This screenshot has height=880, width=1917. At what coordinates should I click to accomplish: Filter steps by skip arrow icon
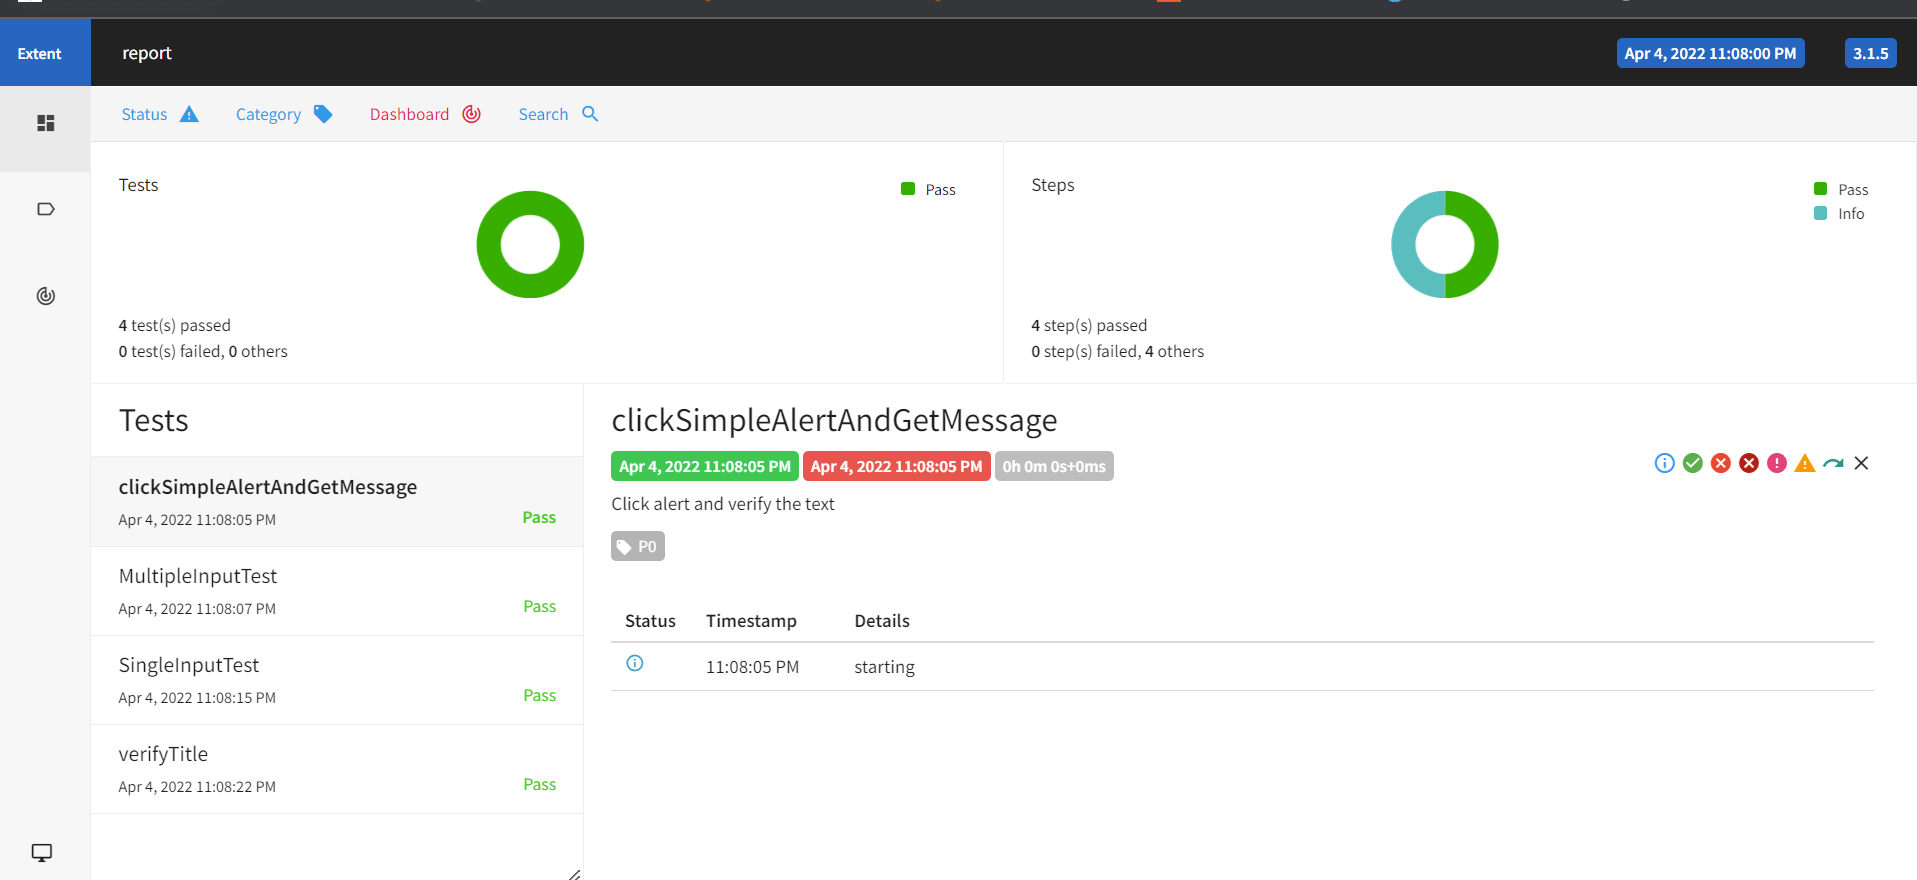tap(1833, 463)
